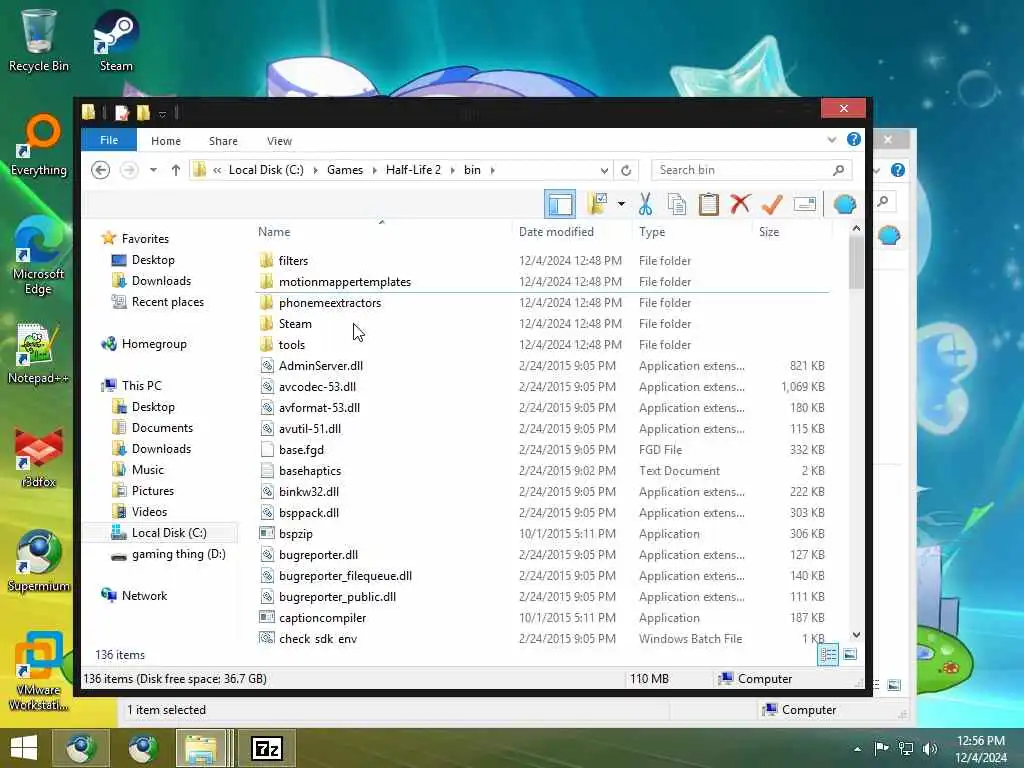This screenshot has height=768, width=1024.
Task: Sort by Type column header
Action: [x=652, y=232]
